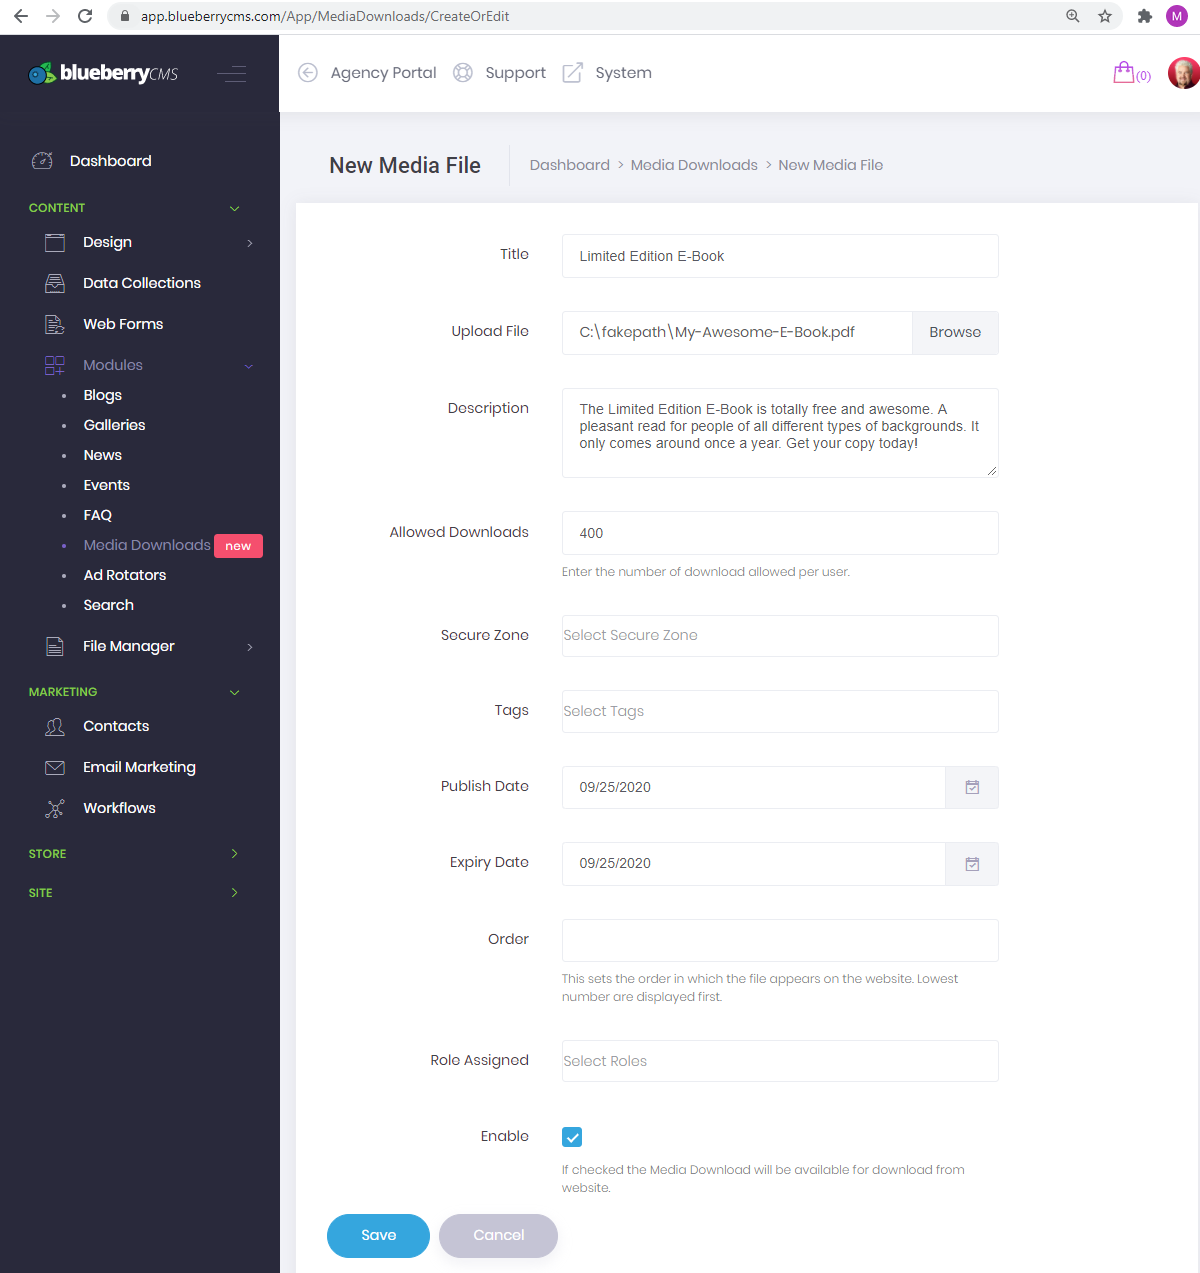Click the Agency Portal back-arrow icon
The height and width of the screenshot is (1273, 1200).
[308, 73]
